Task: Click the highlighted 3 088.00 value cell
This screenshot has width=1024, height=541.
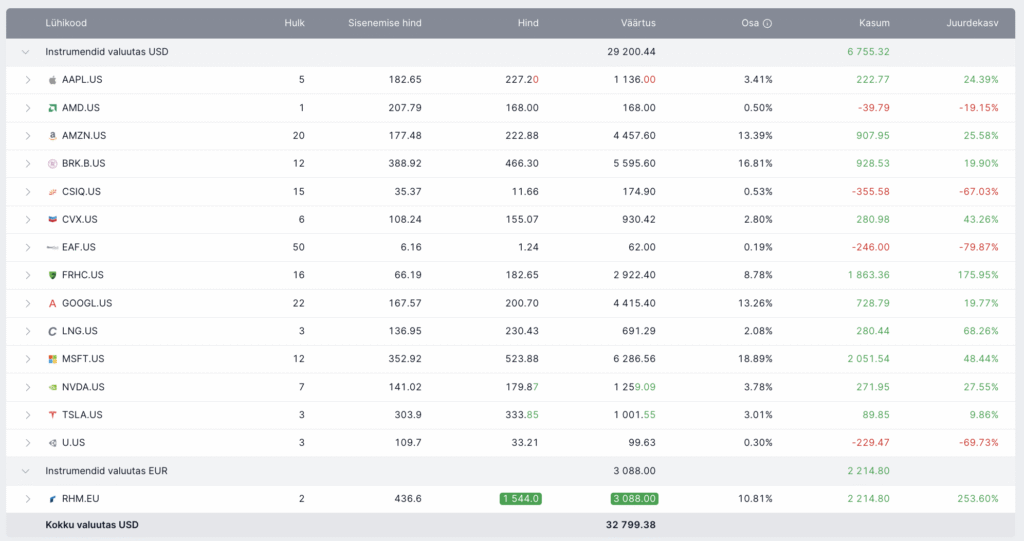Action: click(634, 499)
